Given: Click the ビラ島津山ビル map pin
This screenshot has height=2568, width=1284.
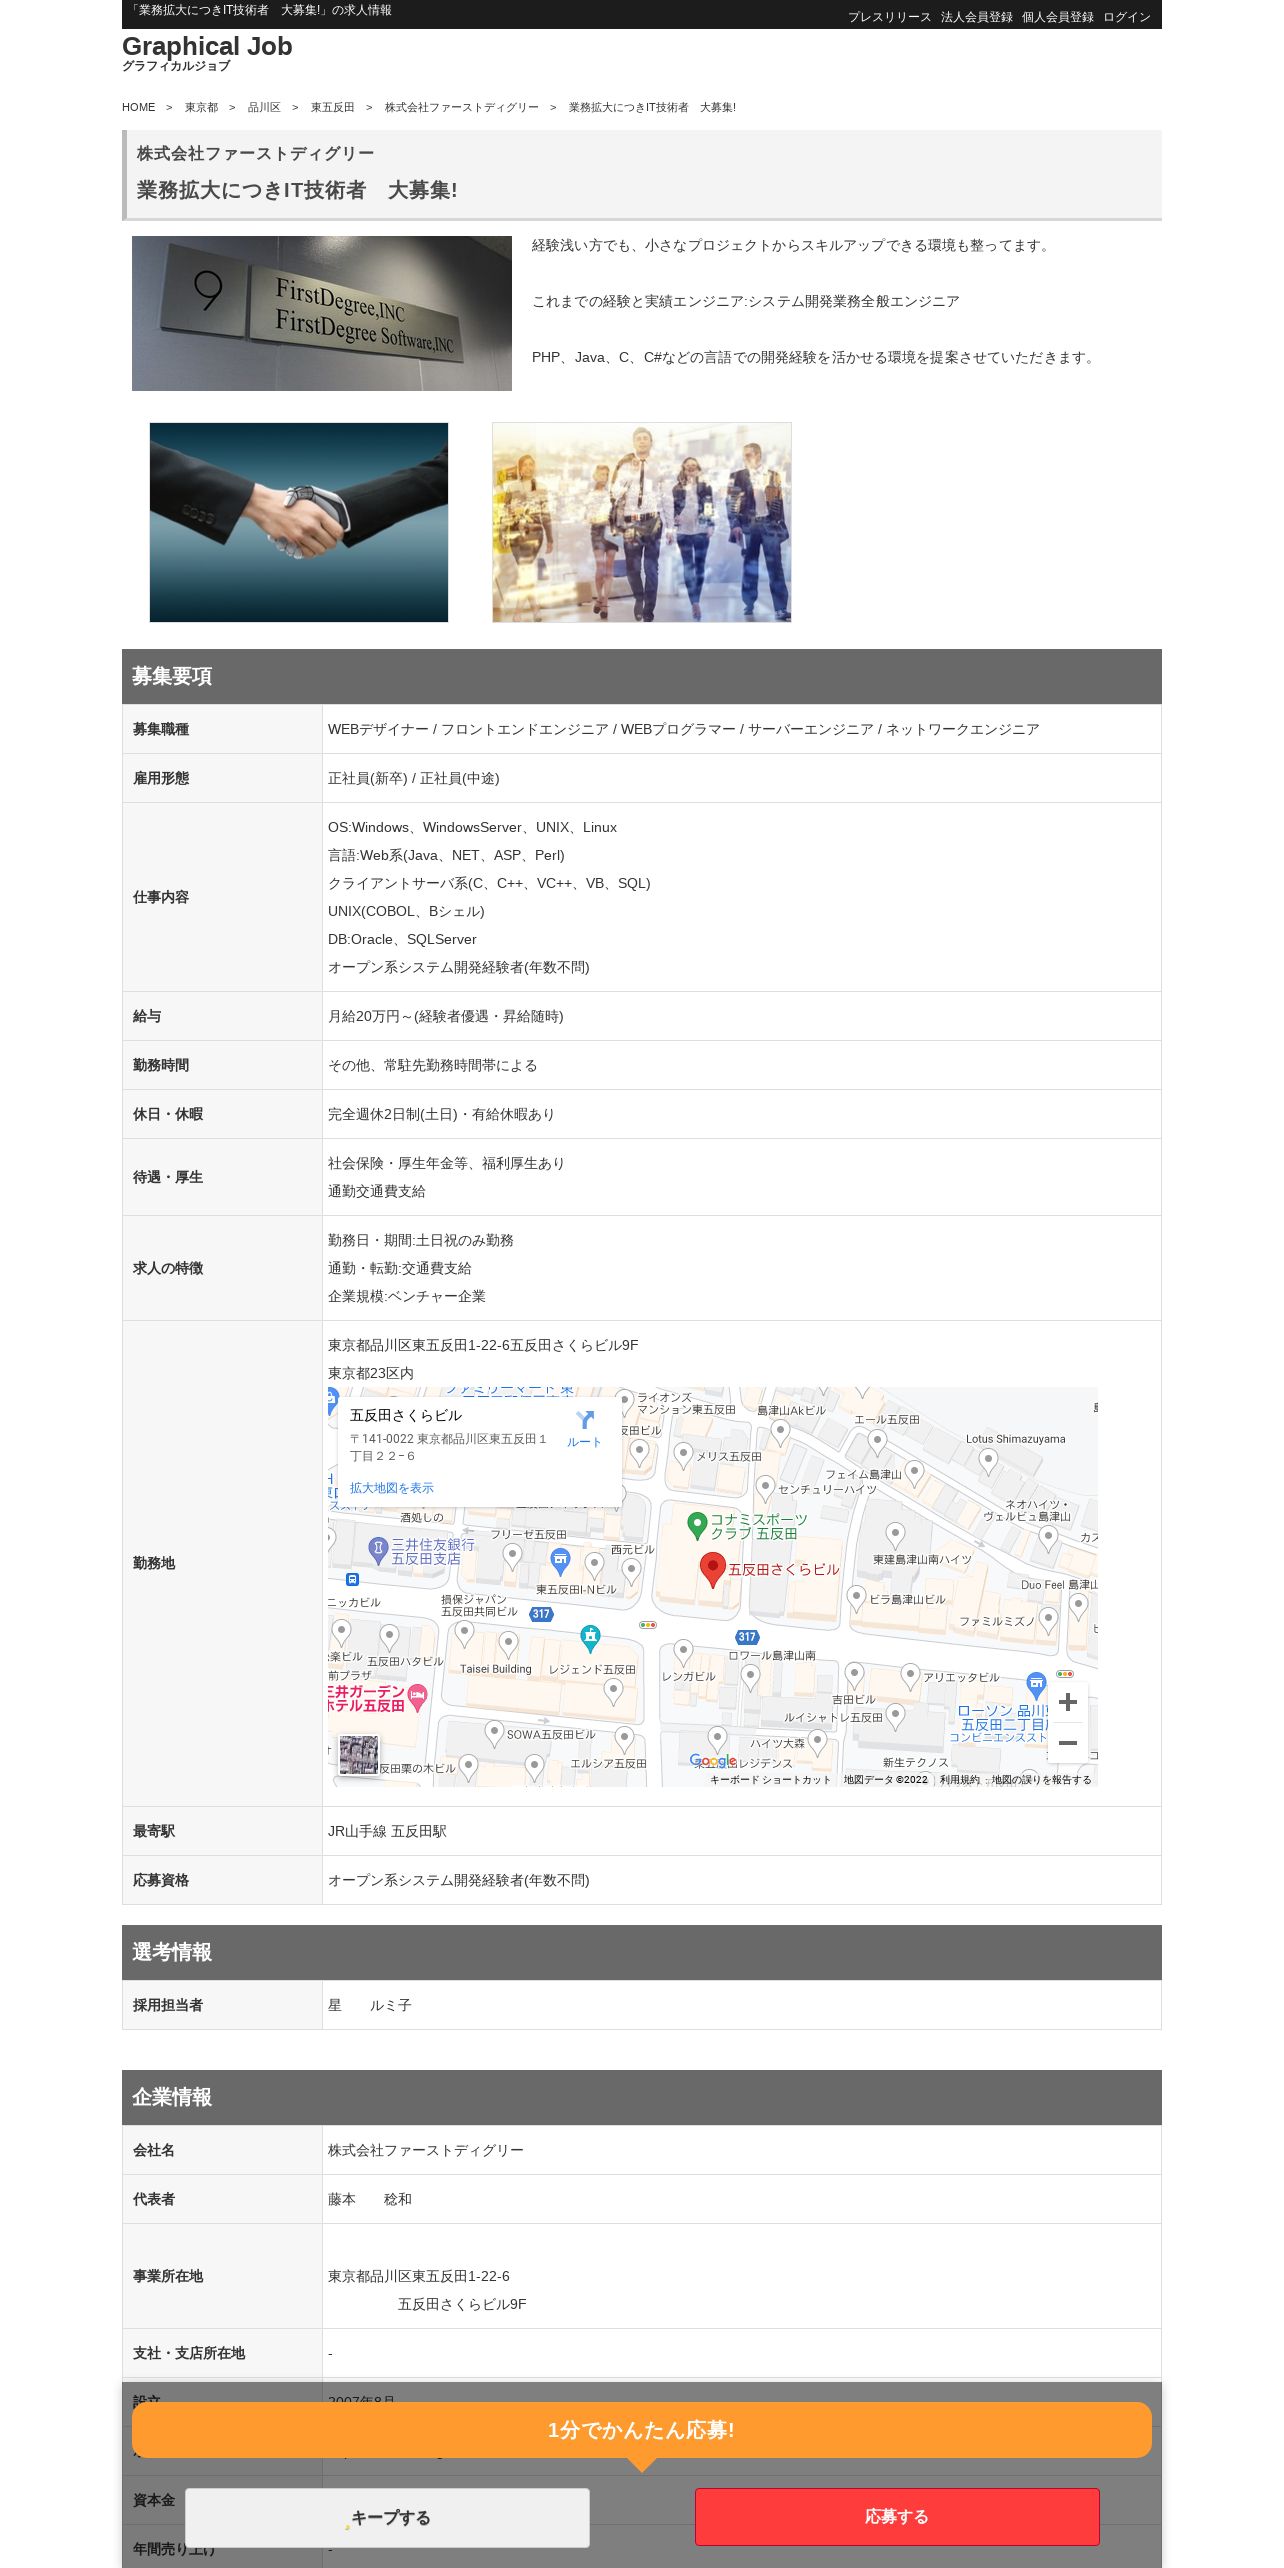Looking at the screenshot, I should [x=856, y=1598].
